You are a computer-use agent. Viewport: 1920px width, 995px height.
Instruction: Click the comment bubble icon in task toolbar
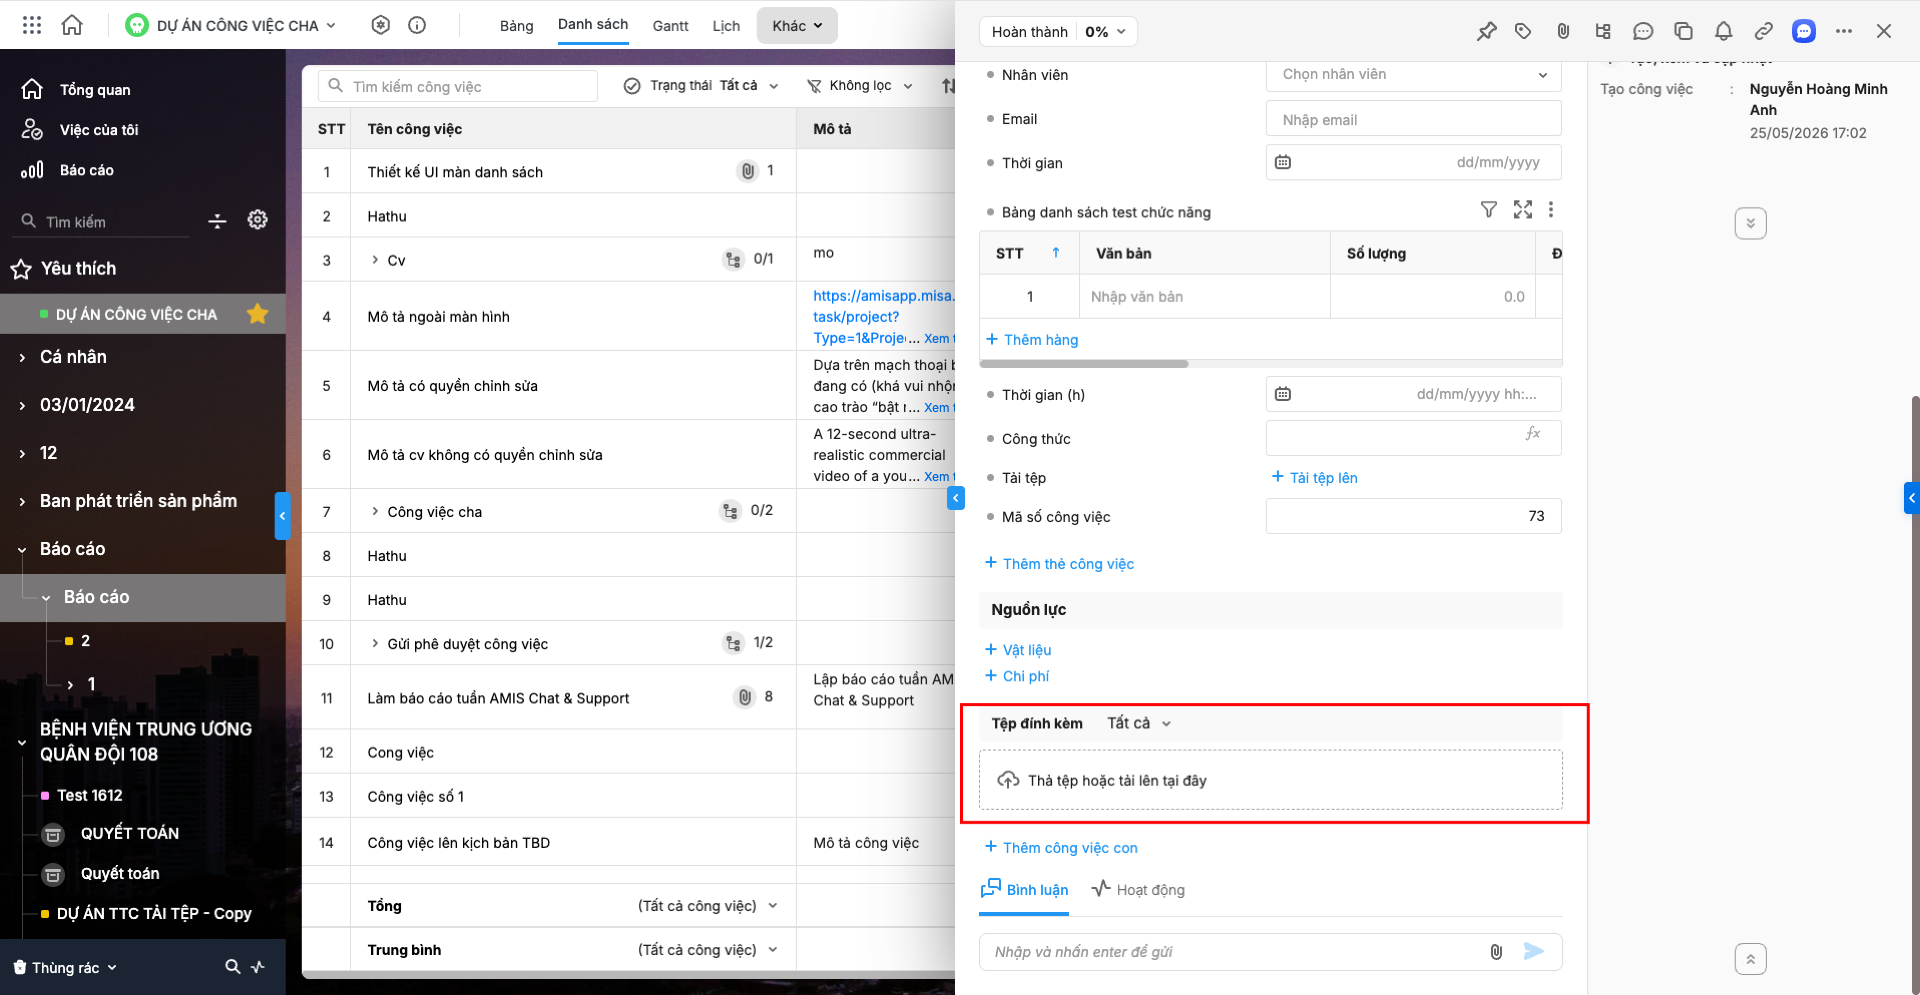[1643, 31]
